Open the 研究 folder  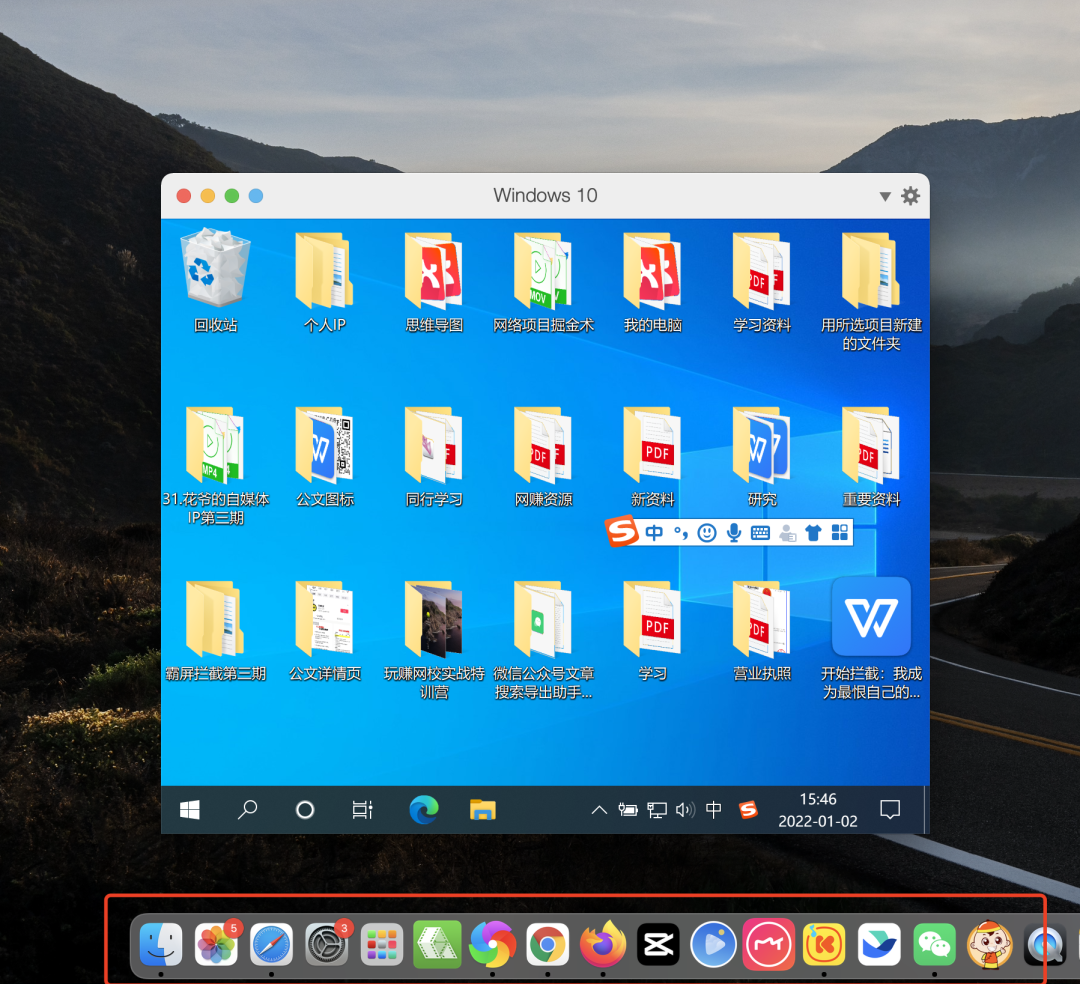(762, 456)
